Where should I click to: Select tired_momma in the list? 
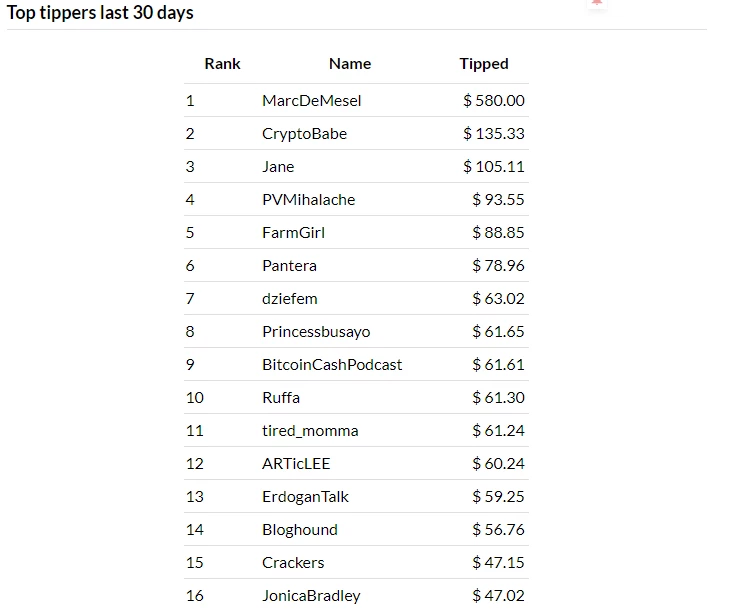310,431
